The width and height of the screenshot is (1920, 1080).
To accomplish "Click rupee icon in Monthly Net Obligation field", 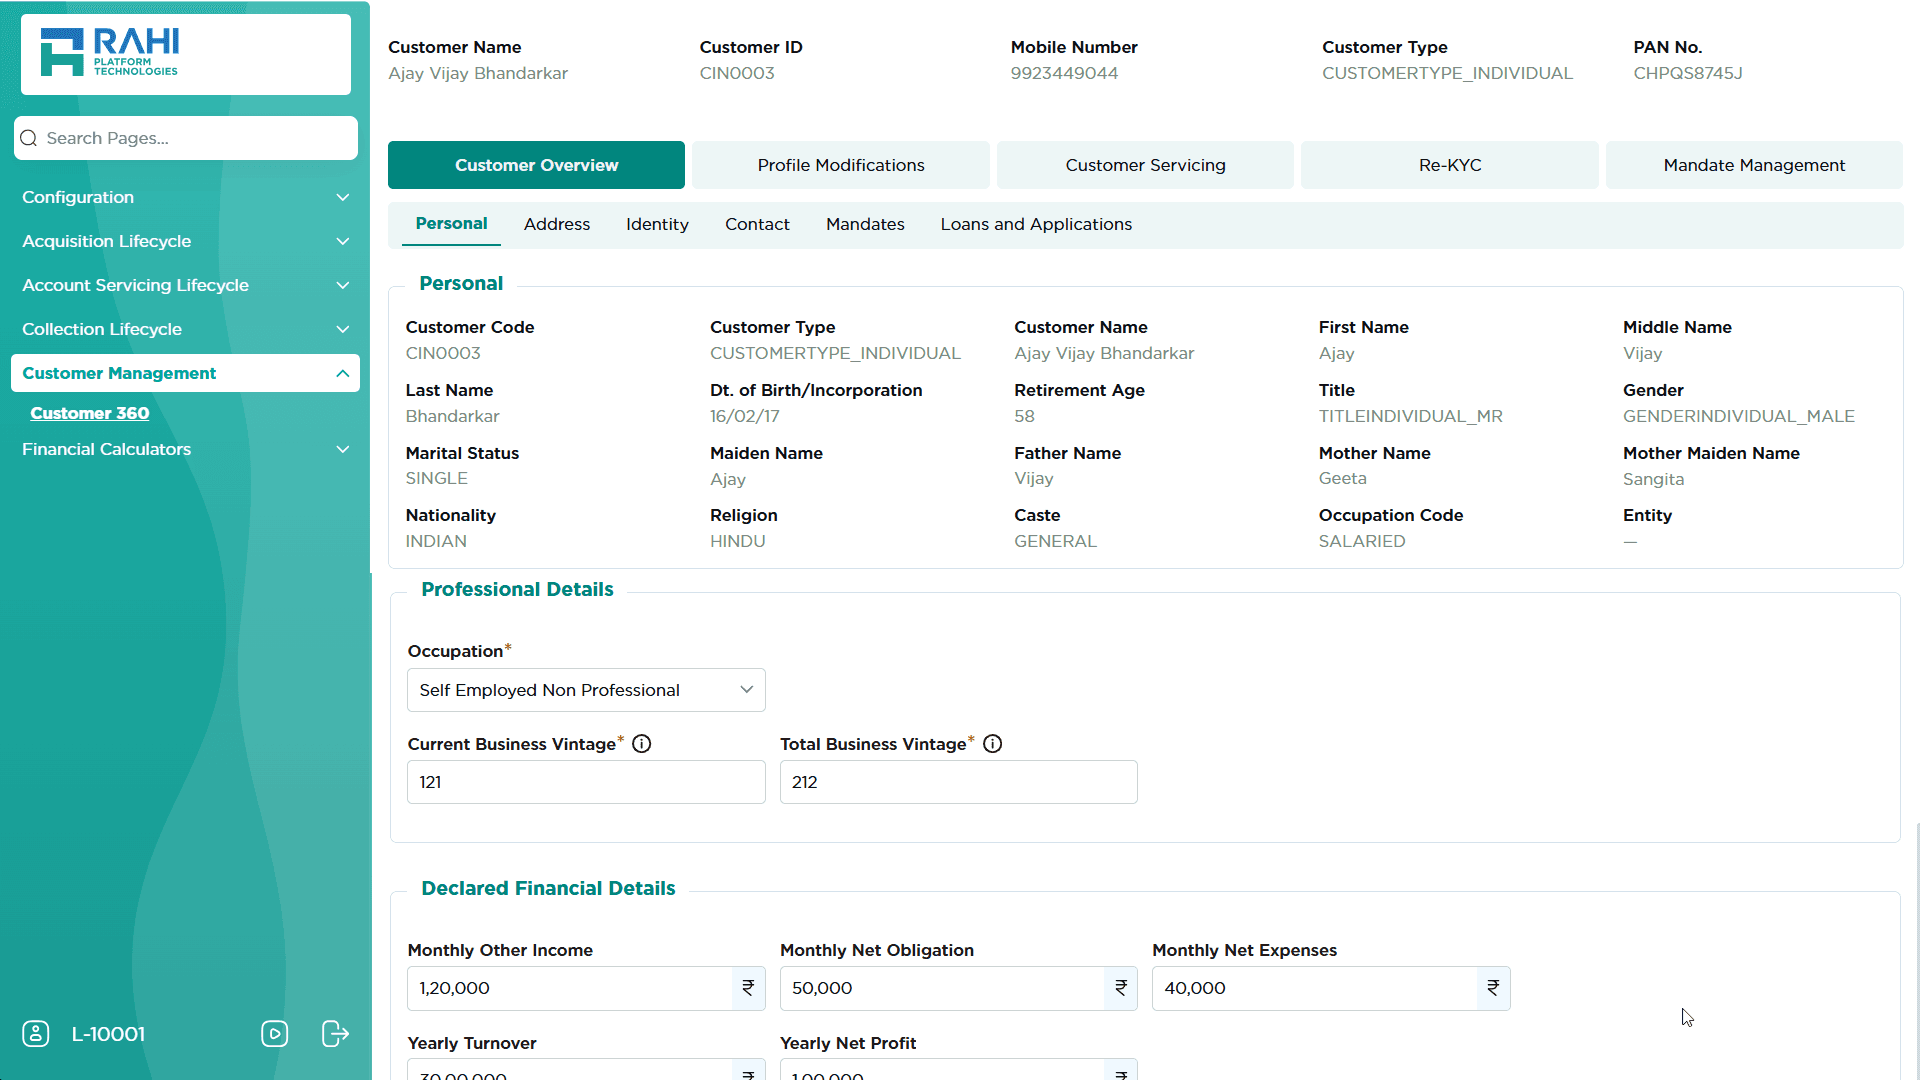I will coord(1121,988).
